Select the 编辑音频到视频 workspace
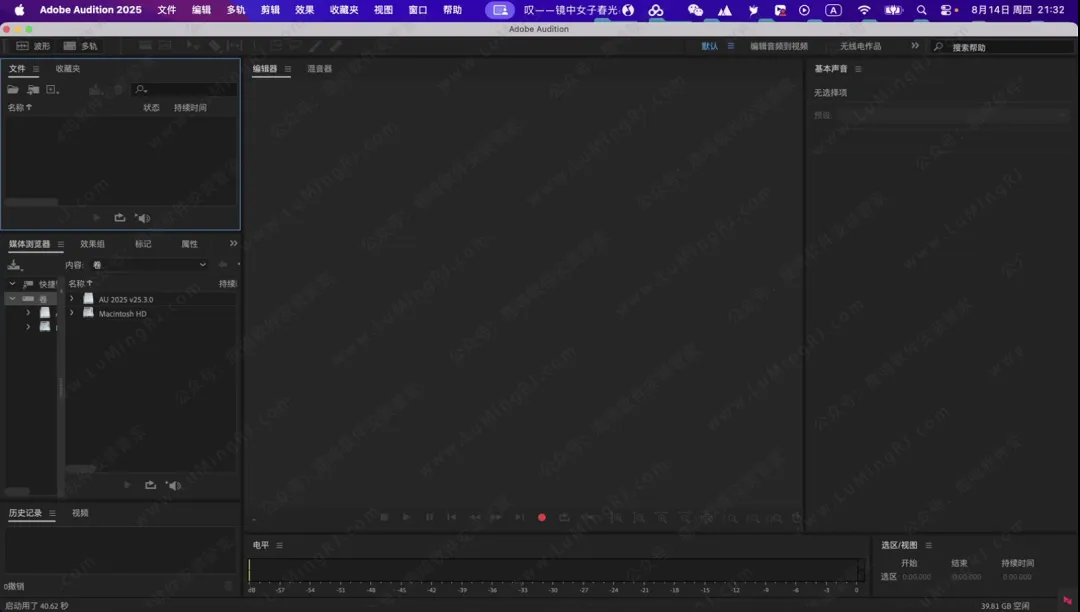The height and width of the screenshot is (612, 1080). [779, 46]
